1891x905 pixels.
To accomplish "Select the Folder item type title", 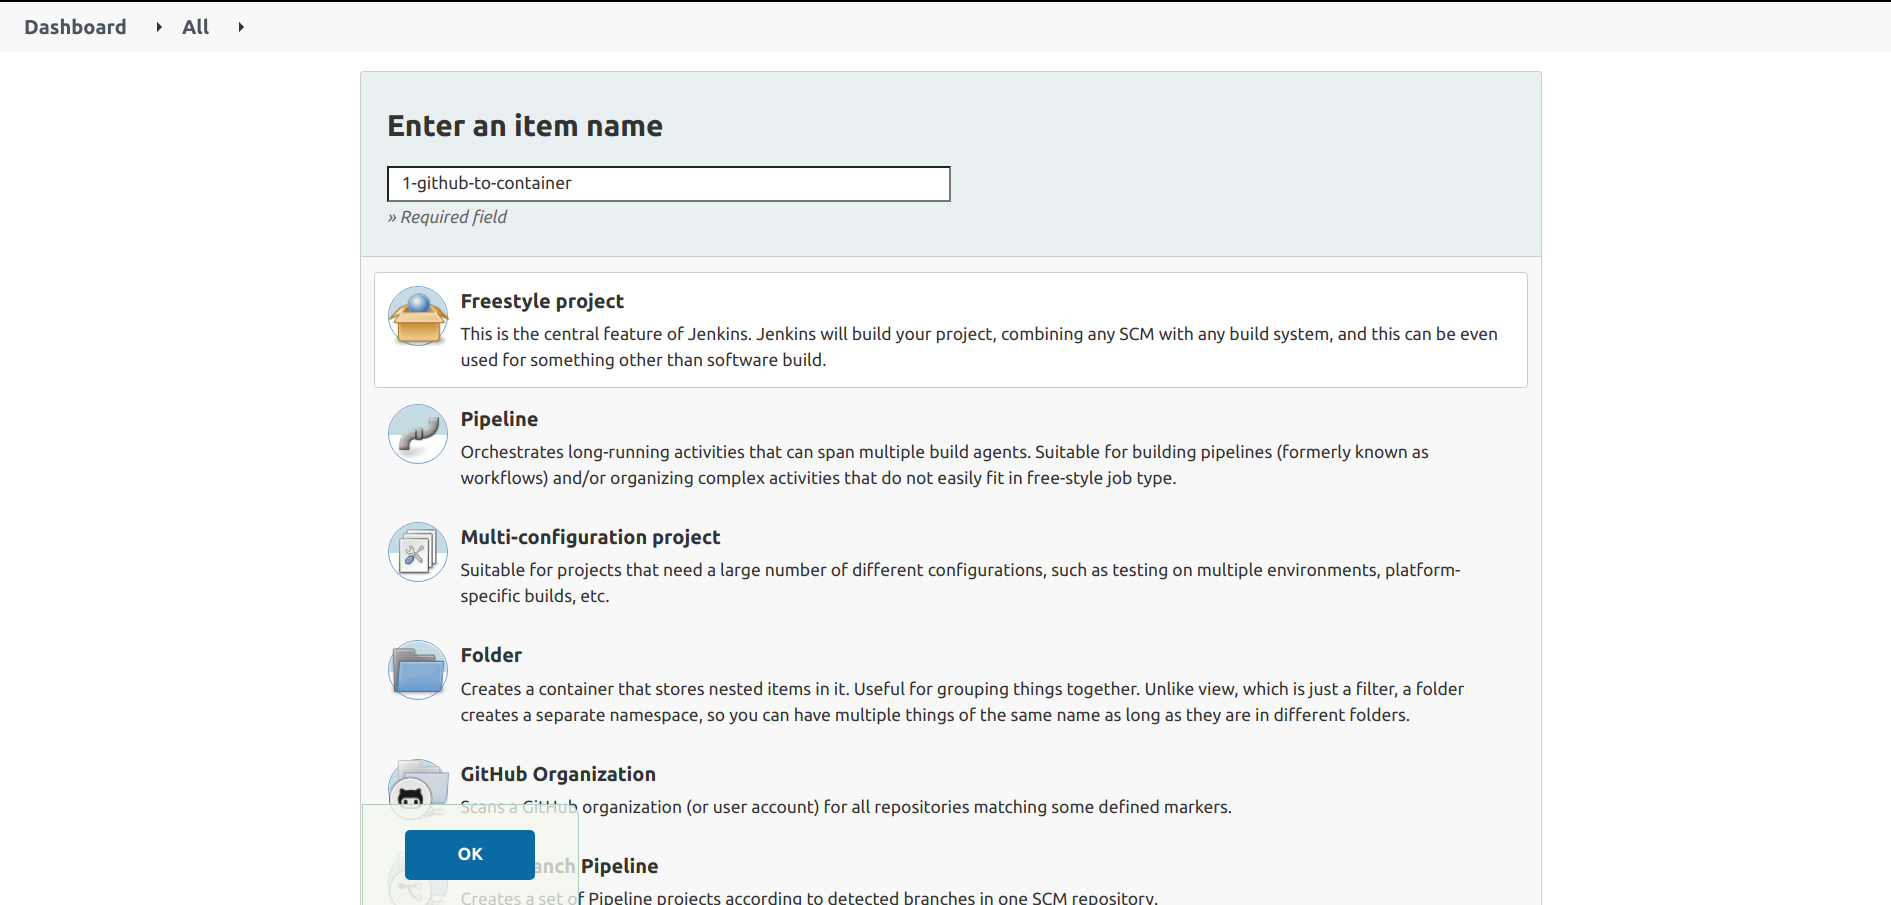I will pos(491,655).
